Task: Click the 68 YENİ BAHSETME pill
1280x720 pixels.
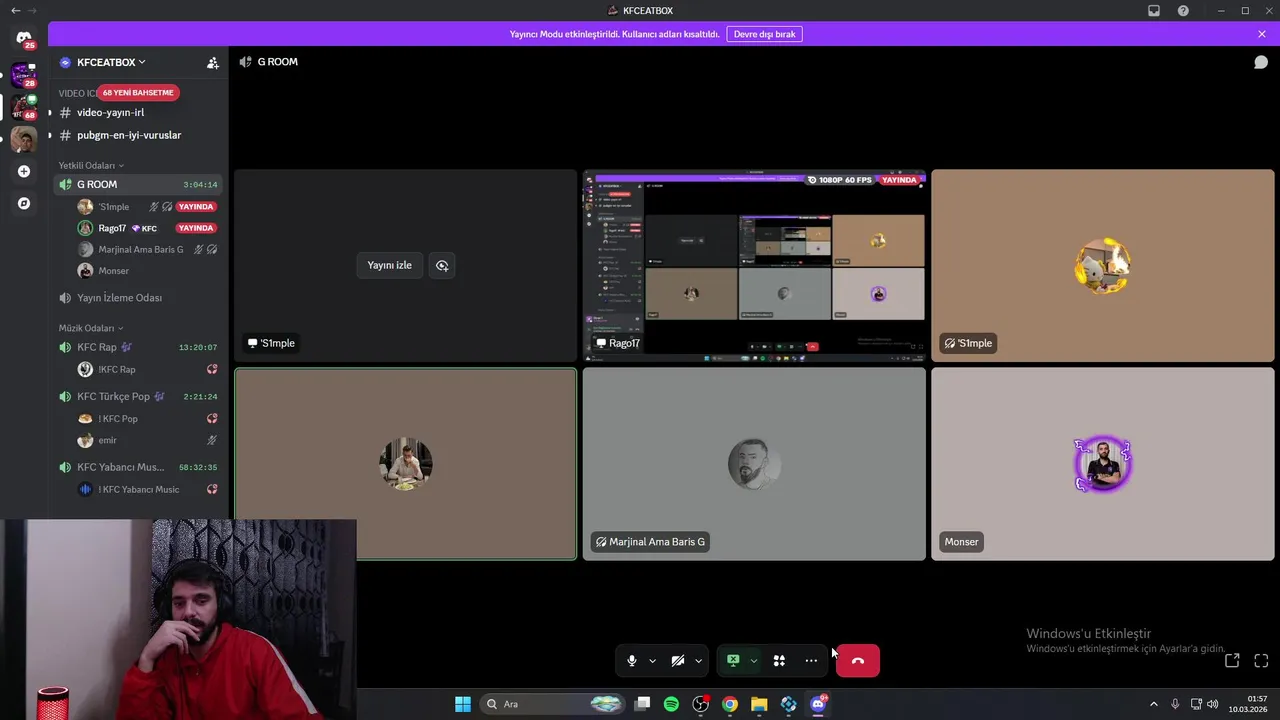Action: pos(138,92)
